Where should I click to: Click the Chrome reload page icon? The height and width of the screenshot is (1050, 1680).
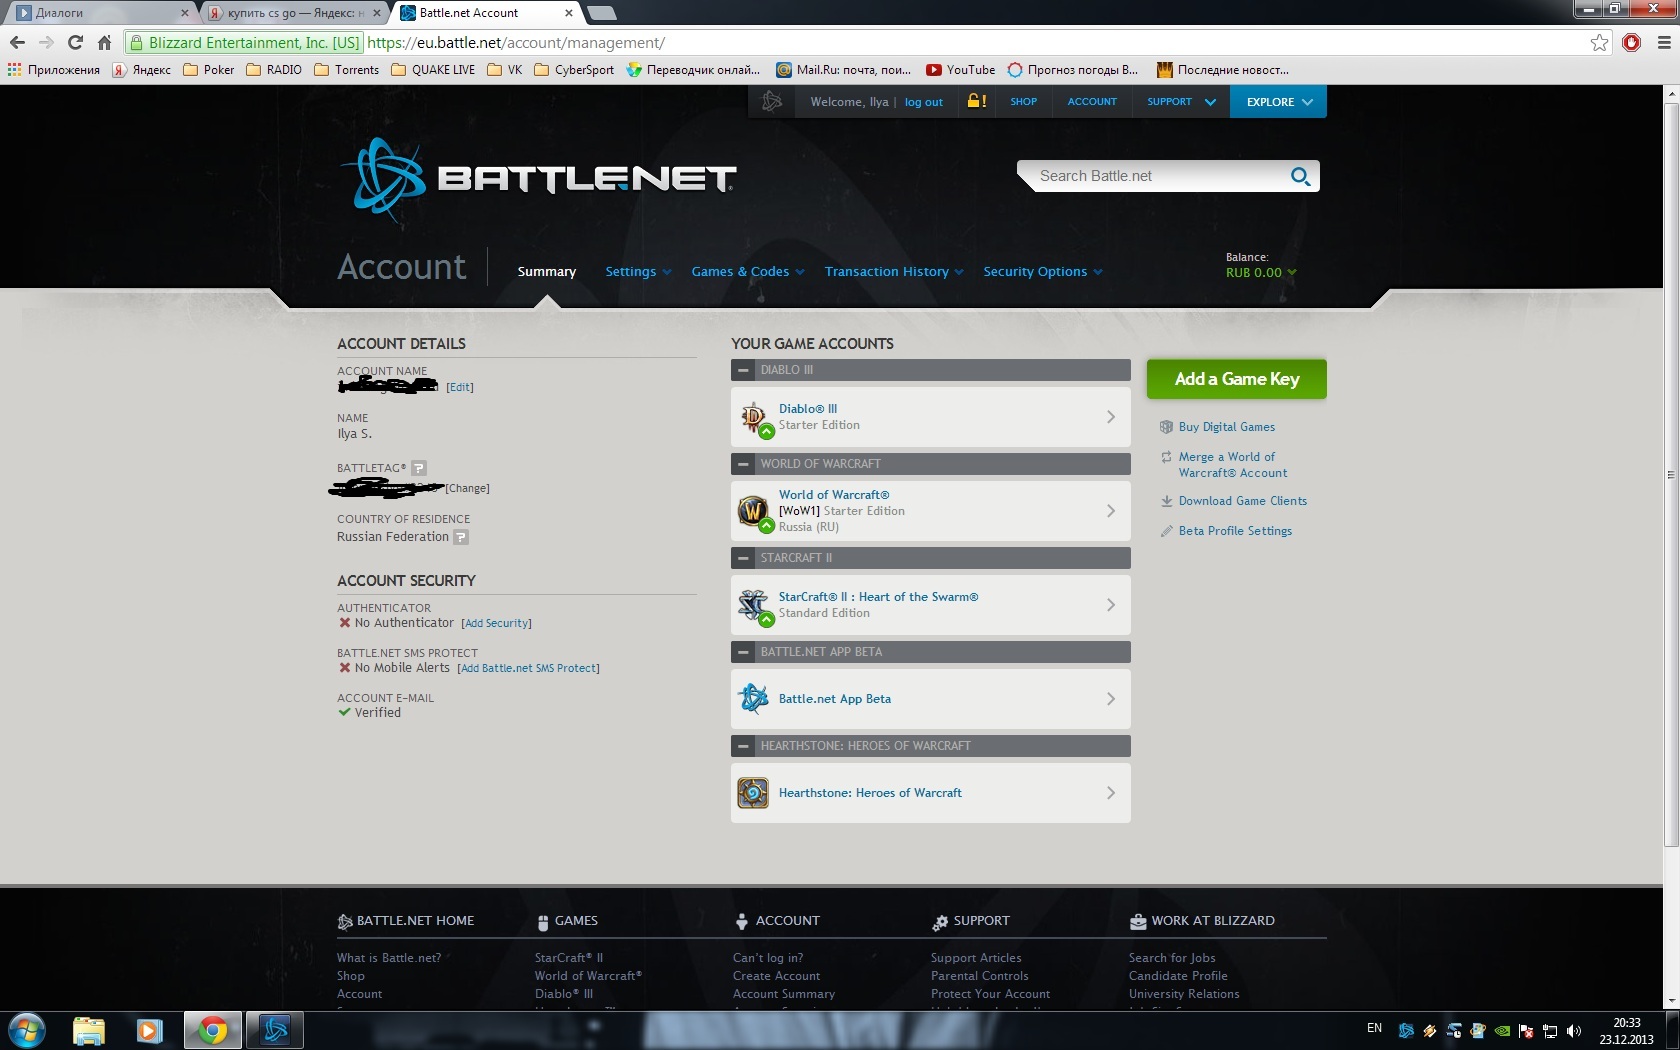75,42
